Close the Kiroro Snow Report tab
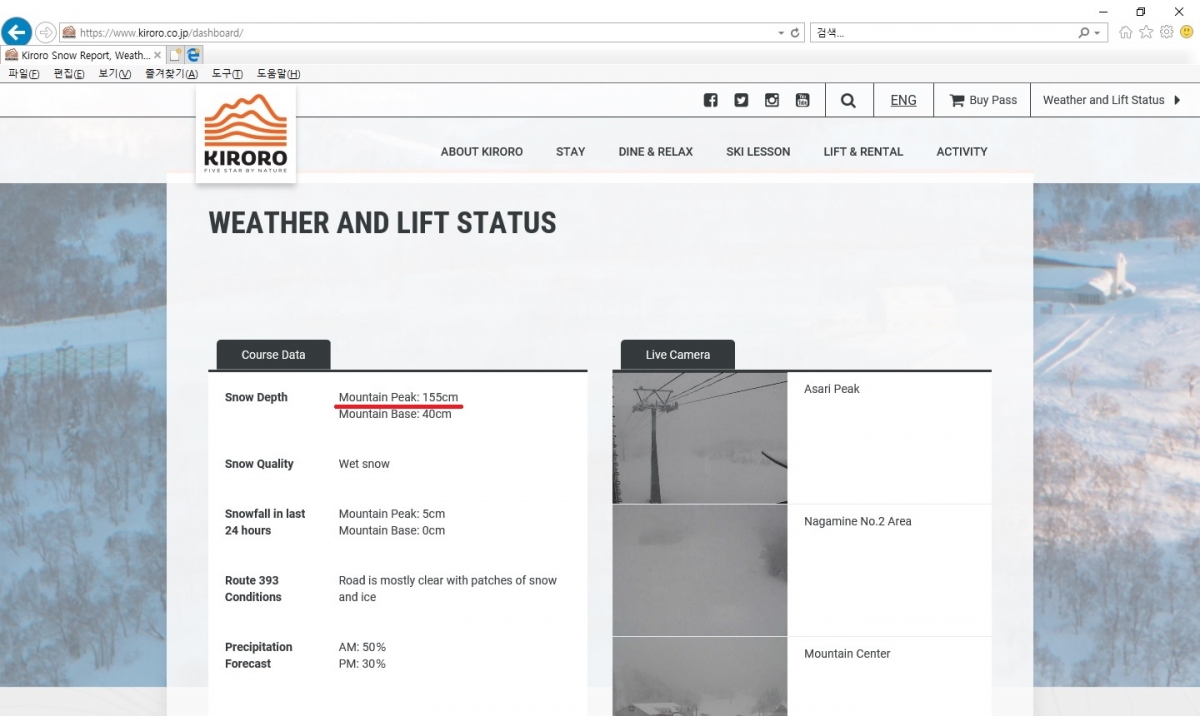The image size is (1200, 716). [157, 55]
